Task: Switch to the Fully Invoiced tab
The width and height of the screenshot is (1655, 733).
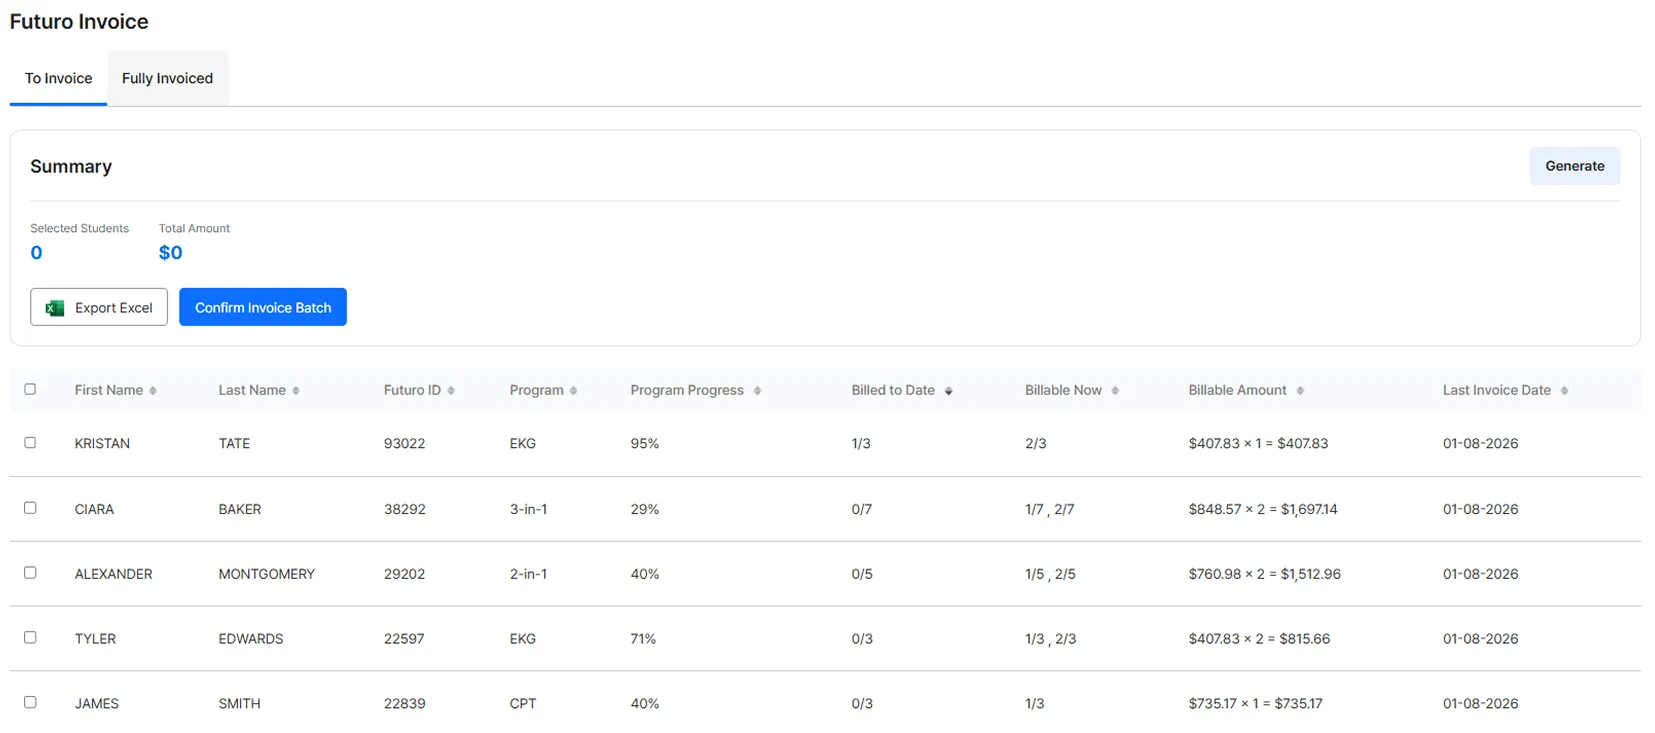Action: click(x=167, y=78)
